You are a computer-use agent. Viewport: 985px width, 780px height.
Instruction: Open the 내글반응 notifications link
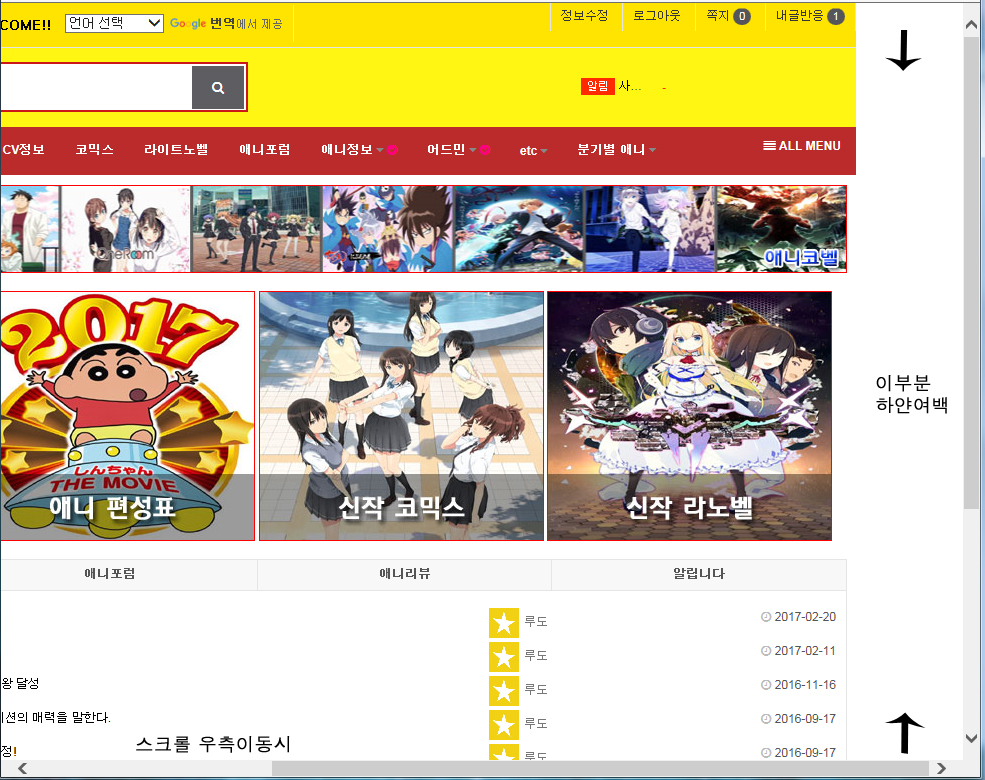tap(810, 16)
